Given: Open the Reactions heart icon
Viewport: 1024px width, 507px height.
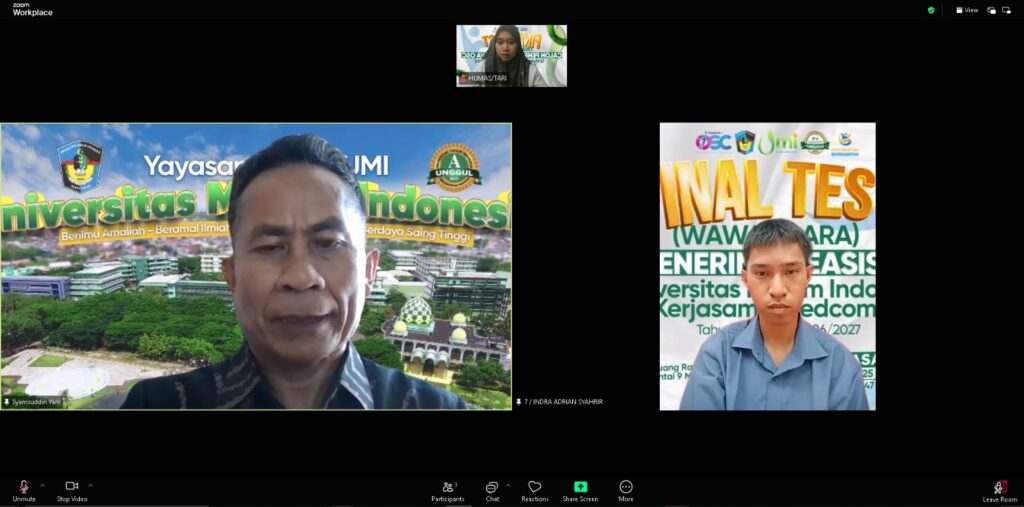Looking at the screenshot, I should pyautogui.click(x=535, y=488).
